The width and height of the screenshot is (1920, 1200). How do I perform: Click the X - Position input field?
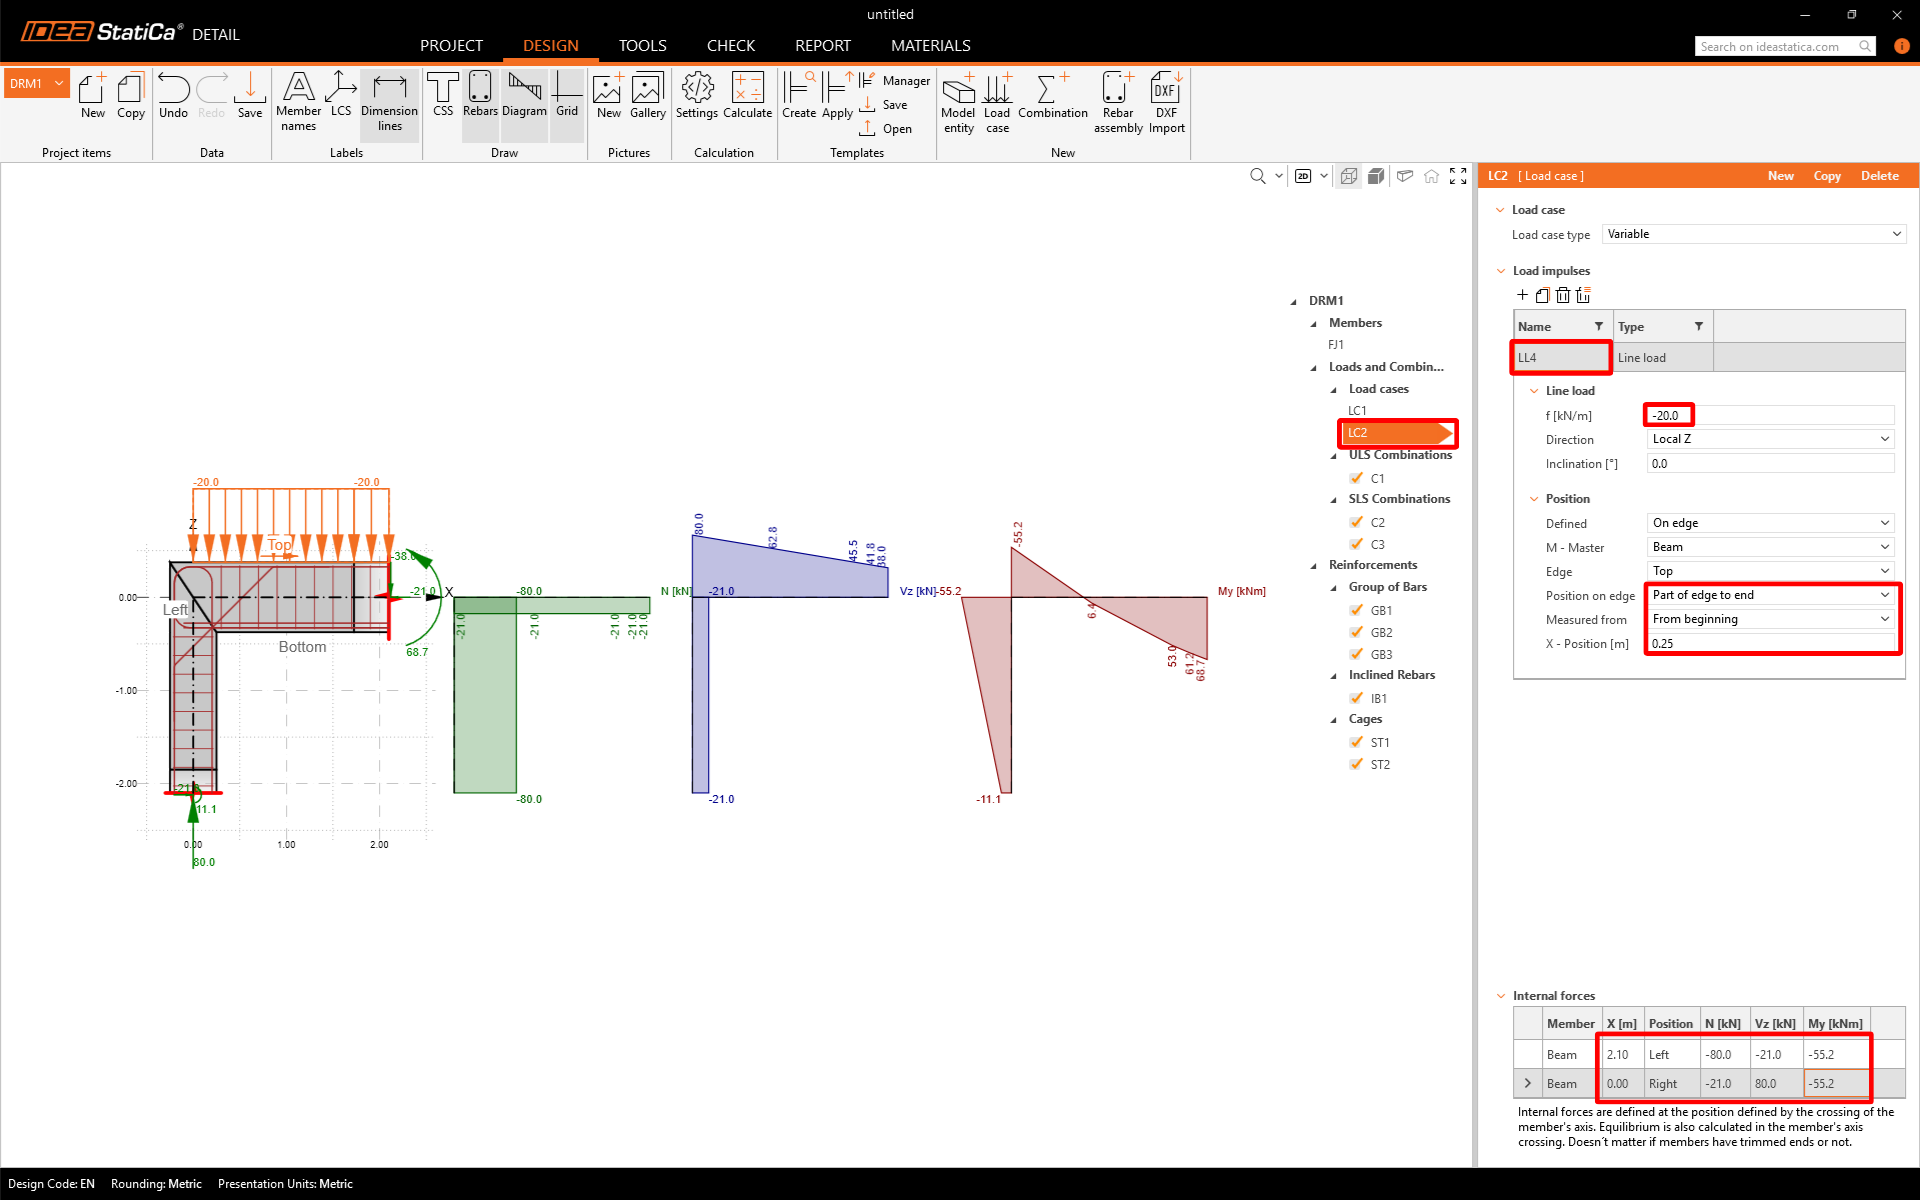pyautogui.click(x=1769, y=643)
